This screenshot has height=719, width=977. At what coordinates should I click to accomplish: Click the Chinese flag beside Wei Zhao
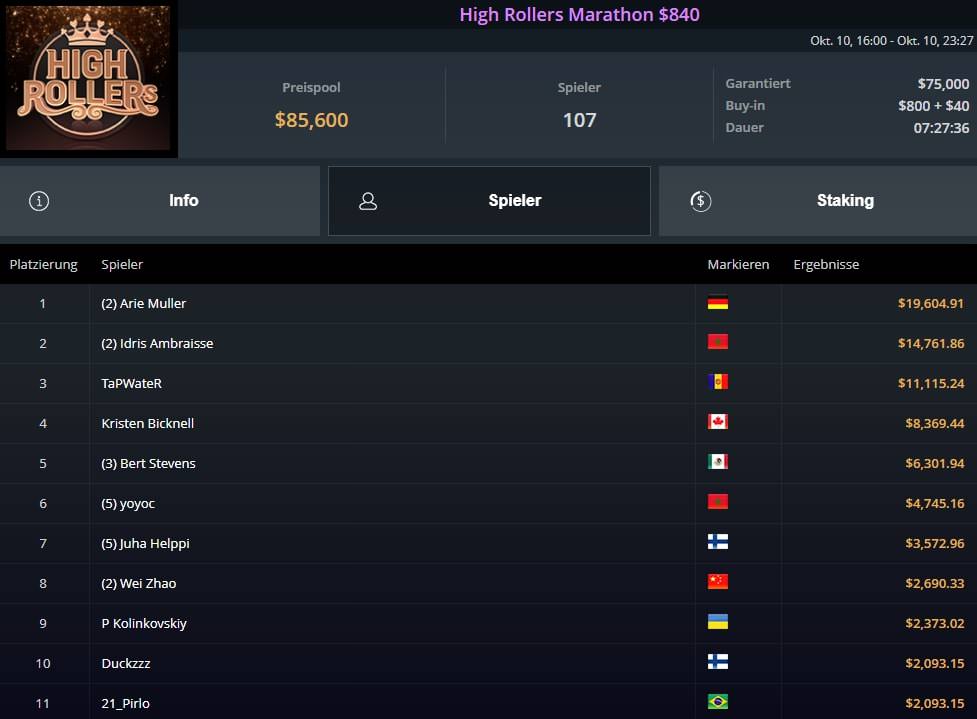717,583
